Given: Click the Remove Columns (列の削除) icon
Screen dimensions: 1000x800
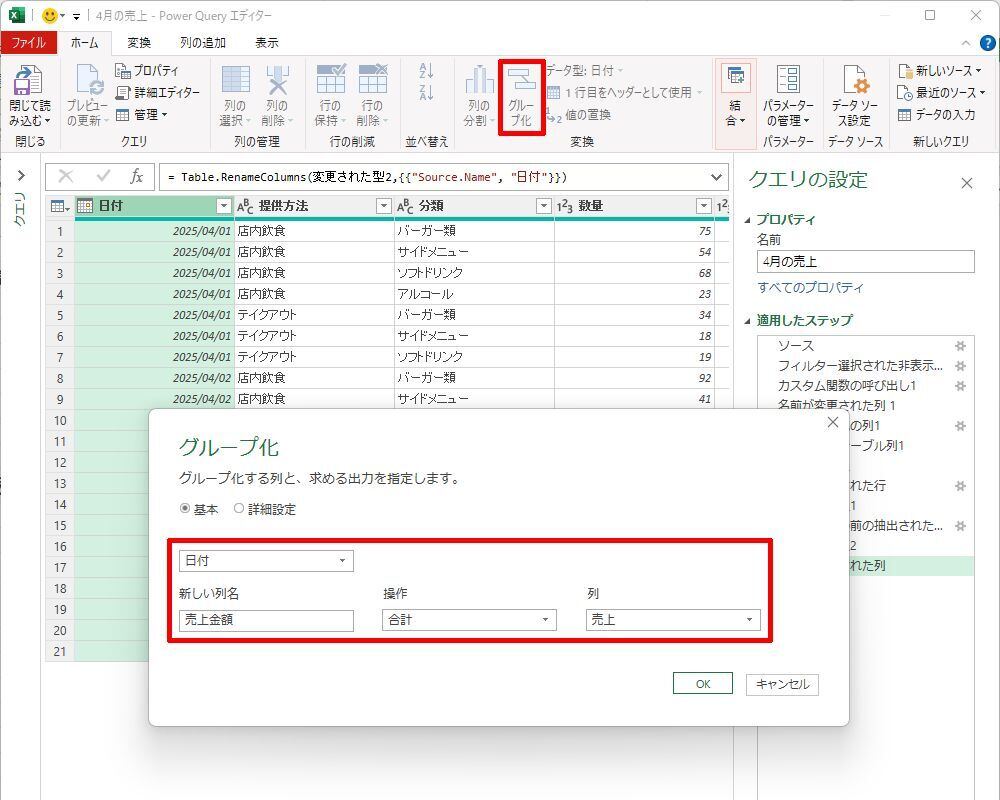Looking at the screenshot, I should [x=276, y=95].
